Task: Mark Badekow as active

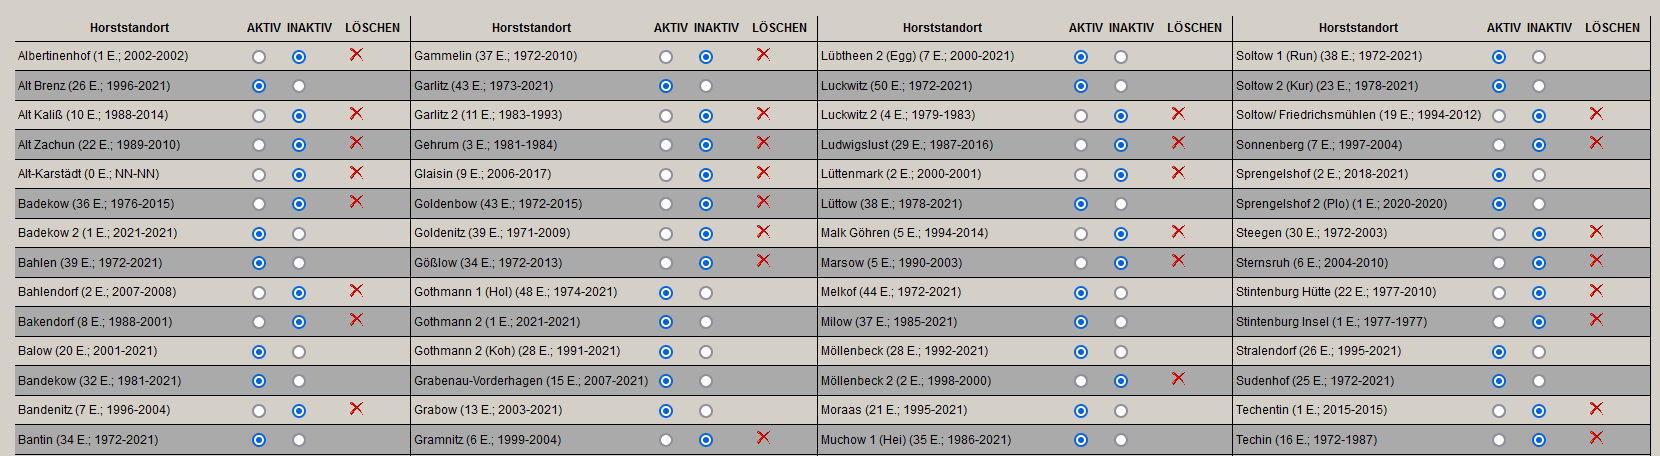Action: (259, 204)
